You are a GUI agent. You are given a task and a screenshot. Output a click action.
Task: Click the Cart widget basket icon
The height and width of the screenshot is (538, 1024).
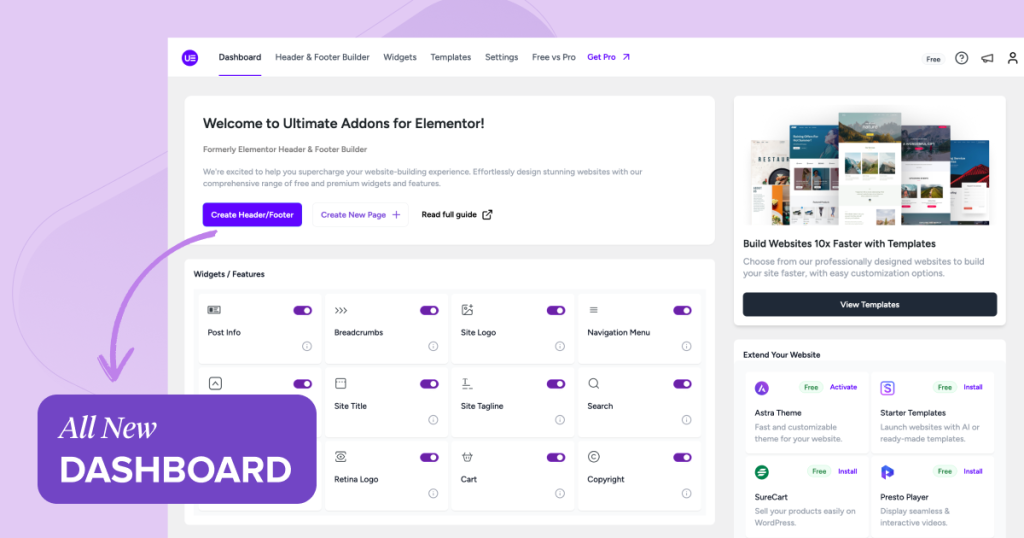point(467,456)
